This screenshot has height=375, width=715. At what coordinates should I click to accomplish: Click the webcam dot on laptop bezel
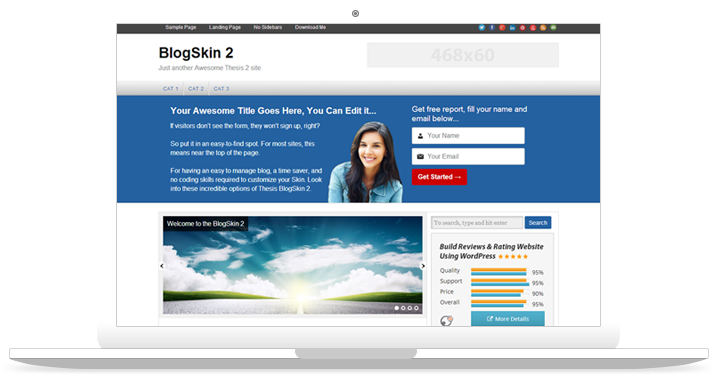[355, 14]
